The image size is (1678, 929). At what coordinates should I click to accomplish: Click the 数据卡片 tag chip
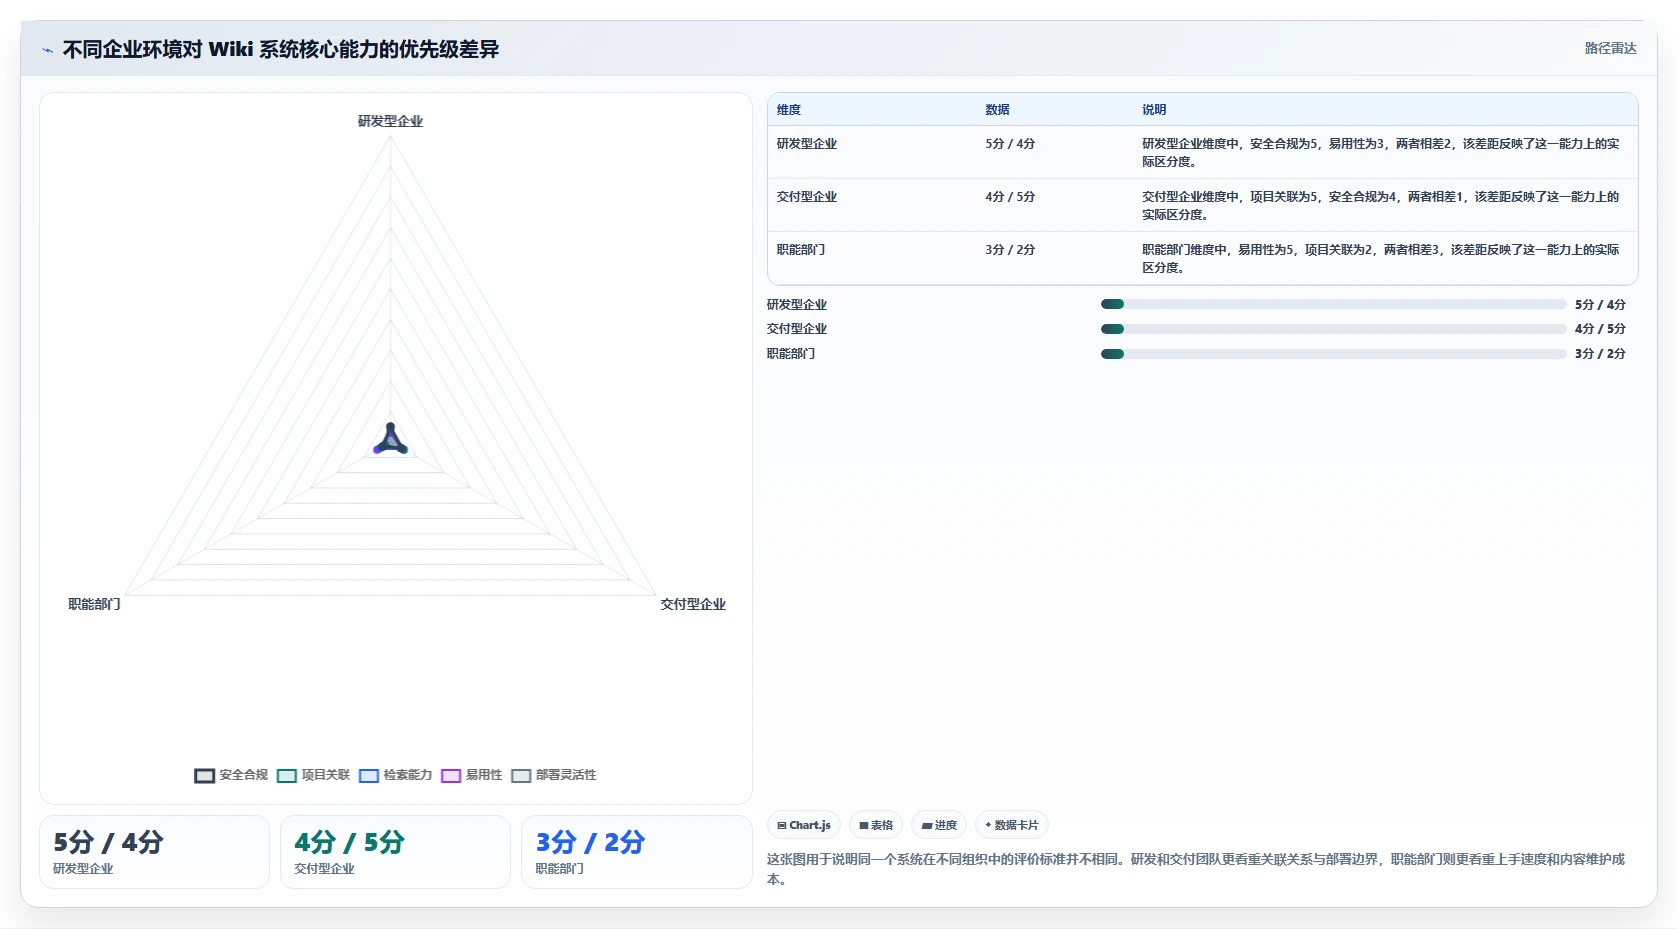(x=1011, y=825)
